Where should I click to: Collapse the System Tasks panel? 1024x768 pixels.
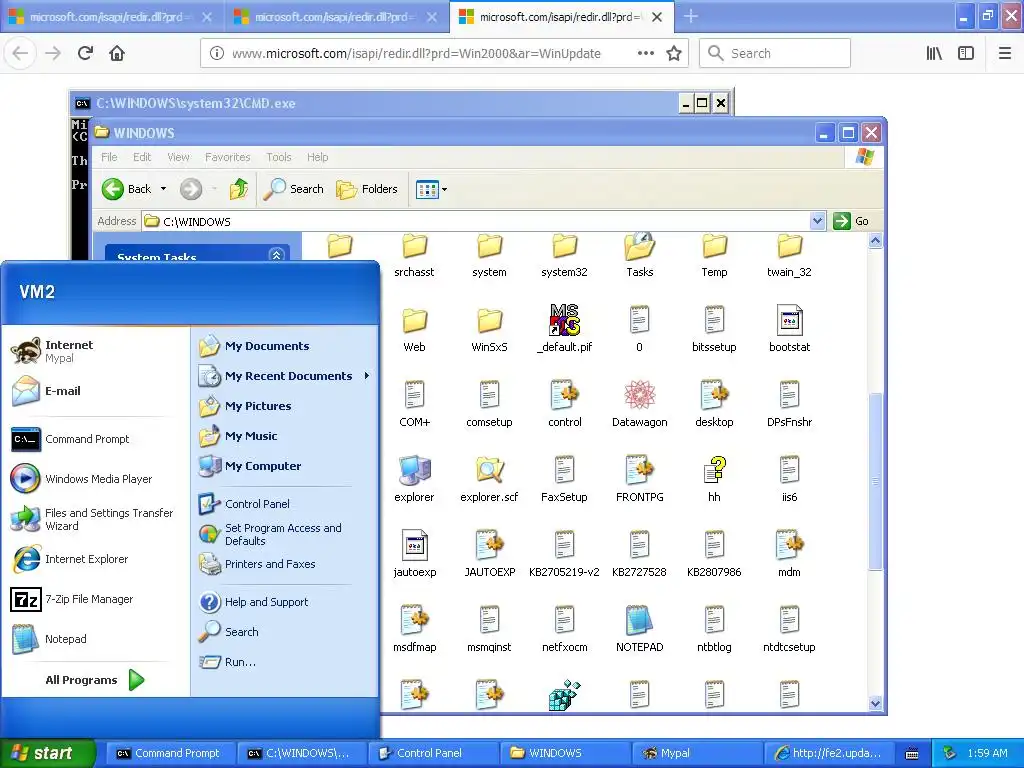pos(276,255)
